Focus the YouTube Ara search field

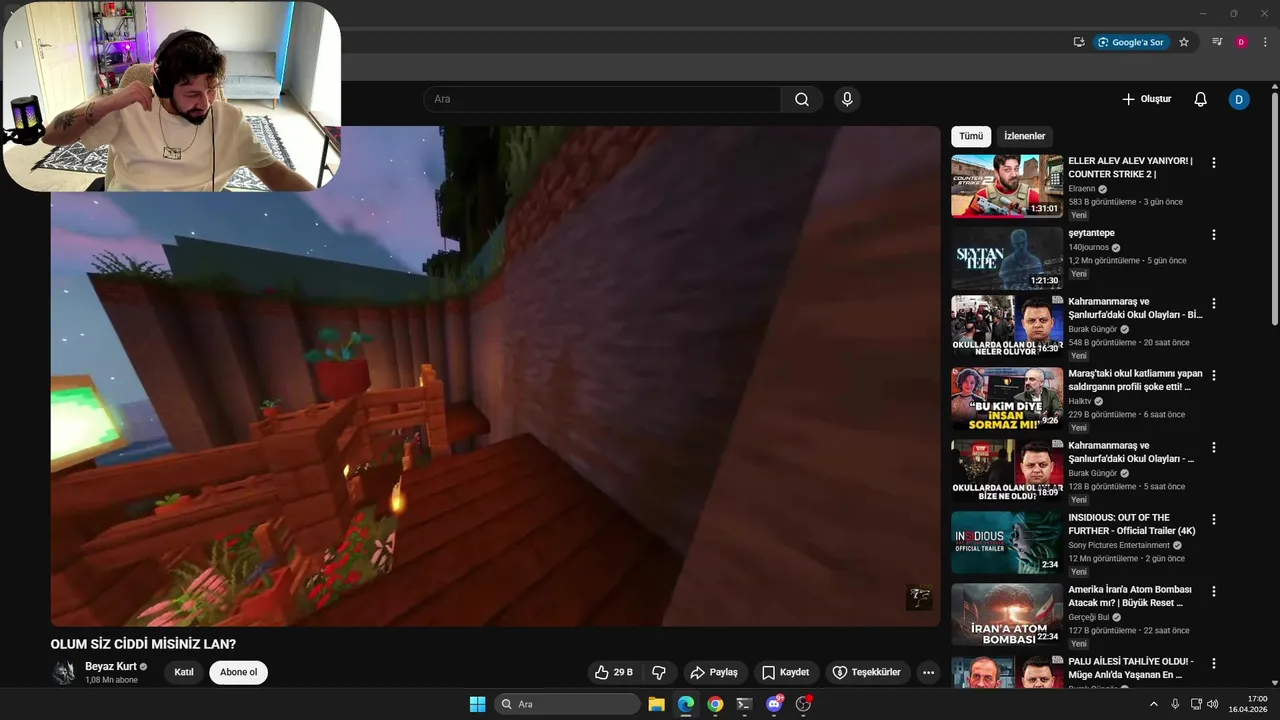(x=602, y=99)
